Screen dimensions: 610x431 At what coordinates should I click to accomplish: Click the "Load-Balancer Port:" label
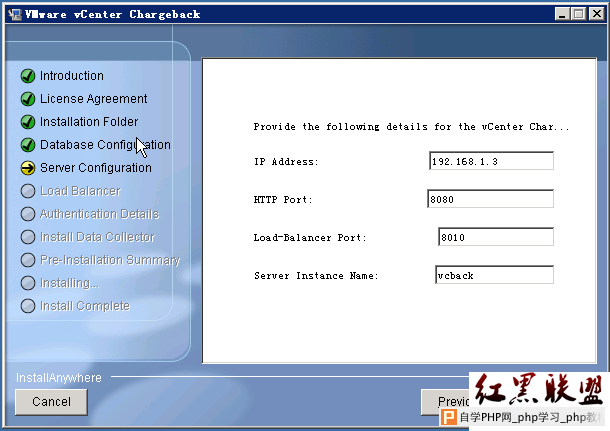pos(310,237)
